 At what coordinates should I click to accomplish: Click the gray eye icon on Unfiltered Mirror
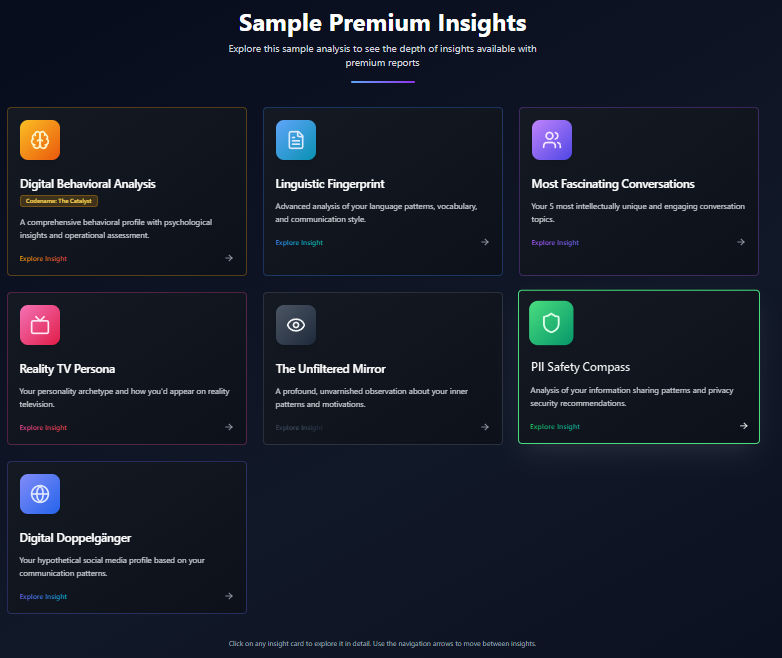[296, 325]
